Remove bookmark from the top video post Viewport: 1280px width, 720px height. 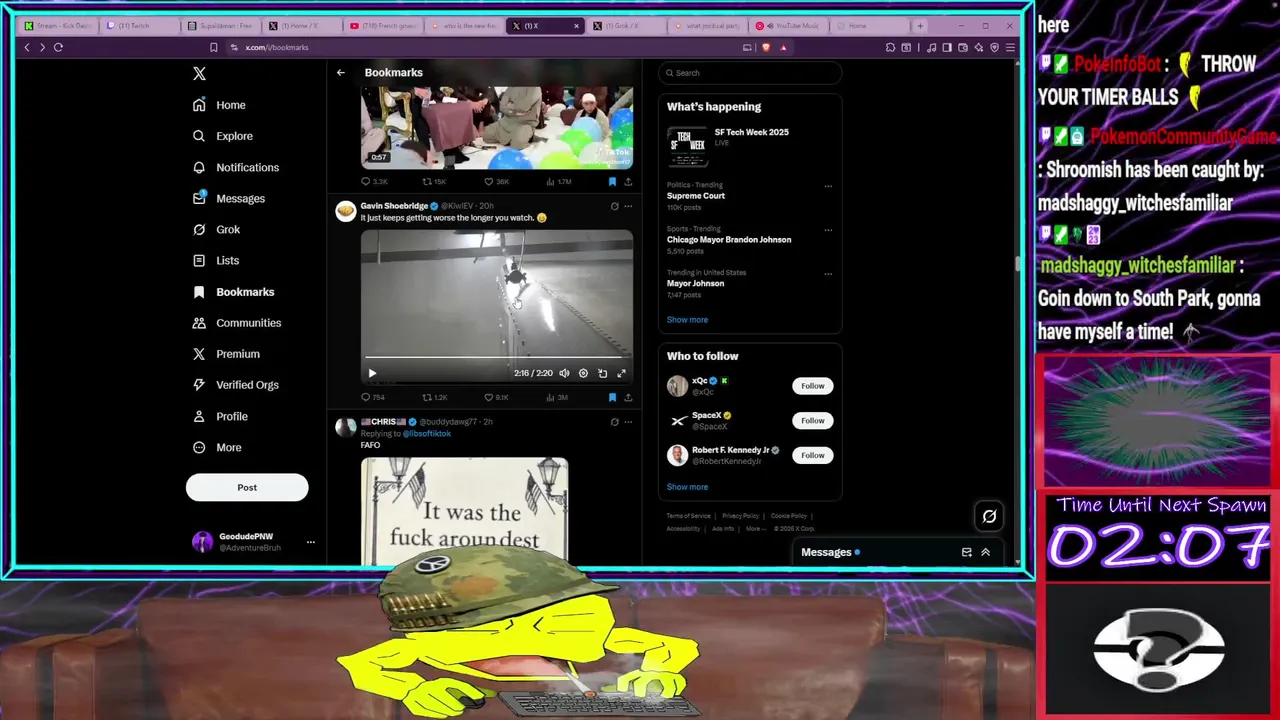tap(612, 182)
